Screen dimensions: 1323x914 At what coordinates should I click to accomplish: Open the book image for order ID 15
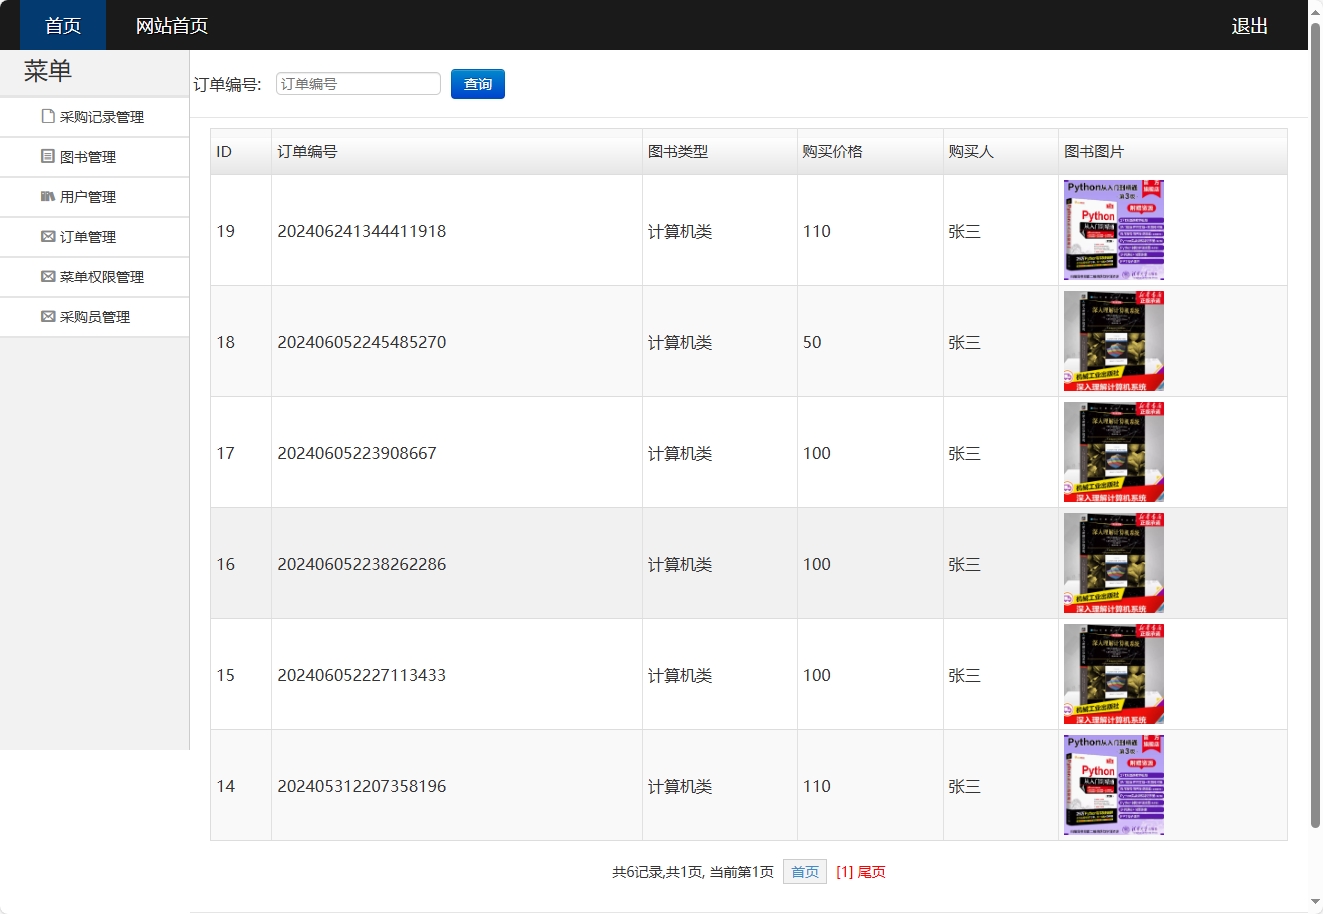coord(1114,674)
